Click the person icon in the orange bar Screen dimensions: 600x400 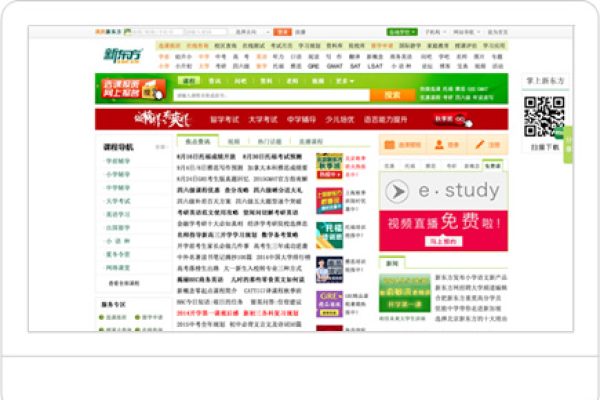pyautogui.click(x=441, y=145)
